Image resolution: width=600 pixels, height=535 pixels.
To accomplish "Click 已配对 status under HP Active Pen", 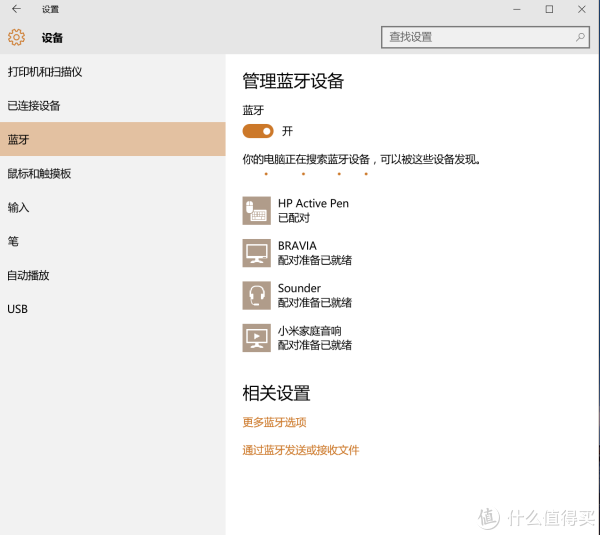I will pyautogui.click(x=294, y=218).
